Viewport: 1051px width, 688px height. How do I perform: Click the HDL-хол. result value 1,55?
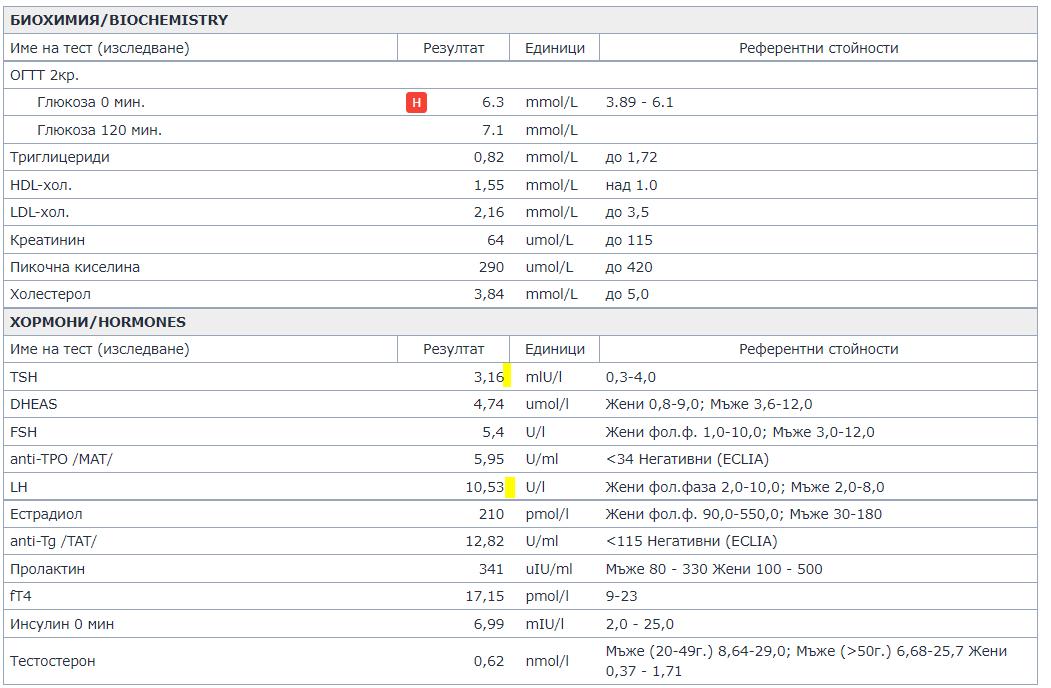point(488,185)
